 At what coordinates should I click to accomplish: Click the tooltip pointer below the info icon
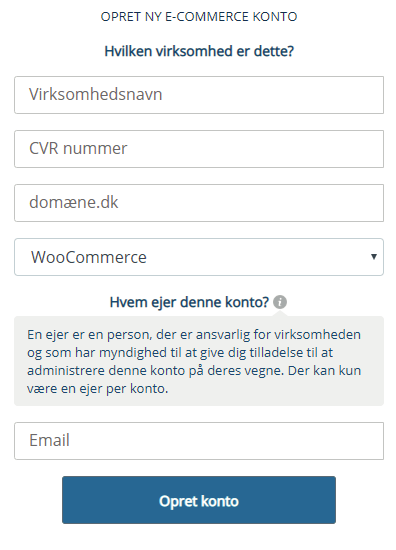click(280, 313)
